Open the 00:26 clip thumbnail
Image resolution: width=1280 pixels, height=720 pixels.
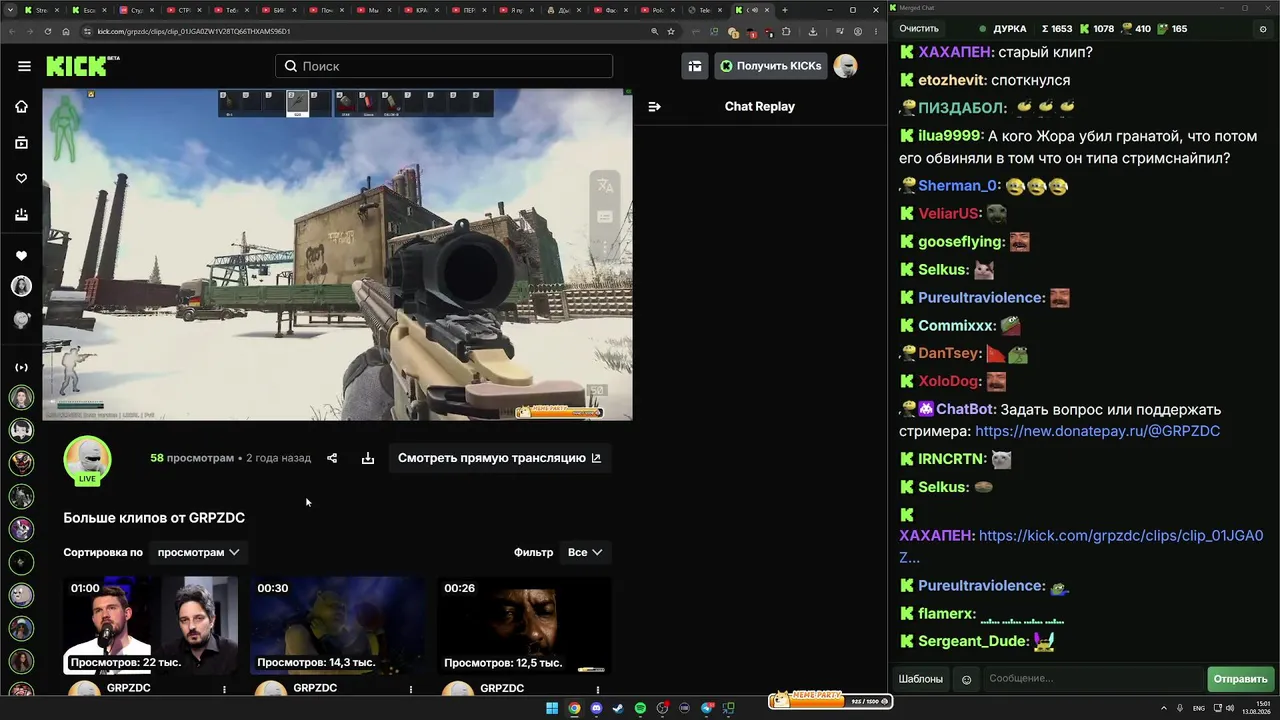(524, 625)
